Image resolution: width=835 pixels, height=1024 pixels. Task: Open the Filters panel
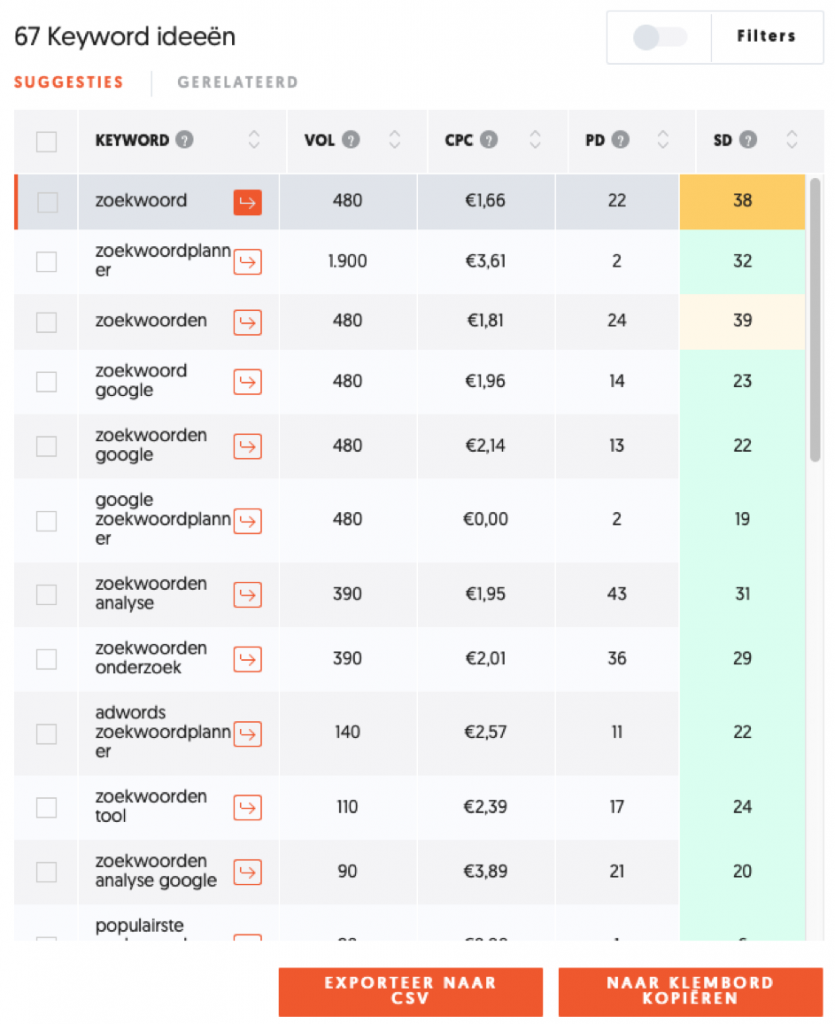click(766, 37)
